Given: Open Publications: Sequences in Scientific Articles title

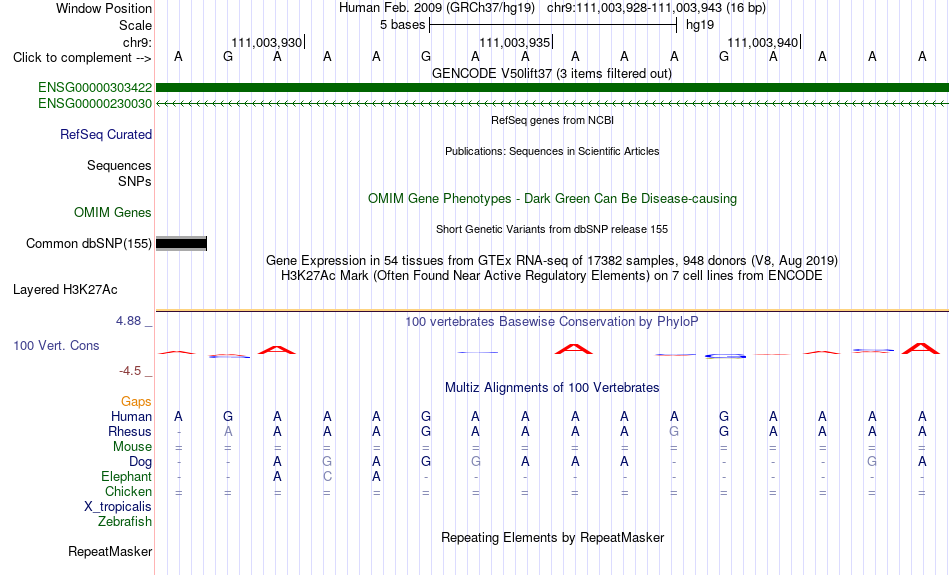Looking at the screenshot, I should click(x=552, y=151).
